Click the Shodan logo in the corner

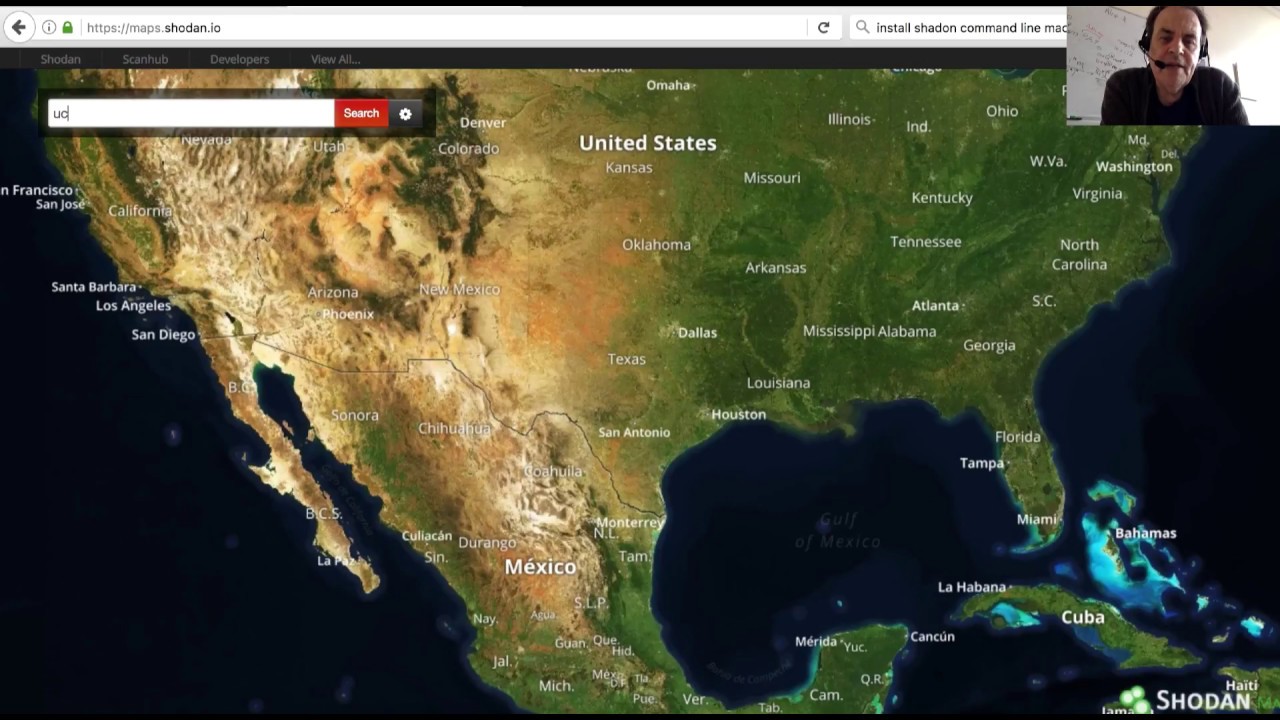[x=1185, y=700]
